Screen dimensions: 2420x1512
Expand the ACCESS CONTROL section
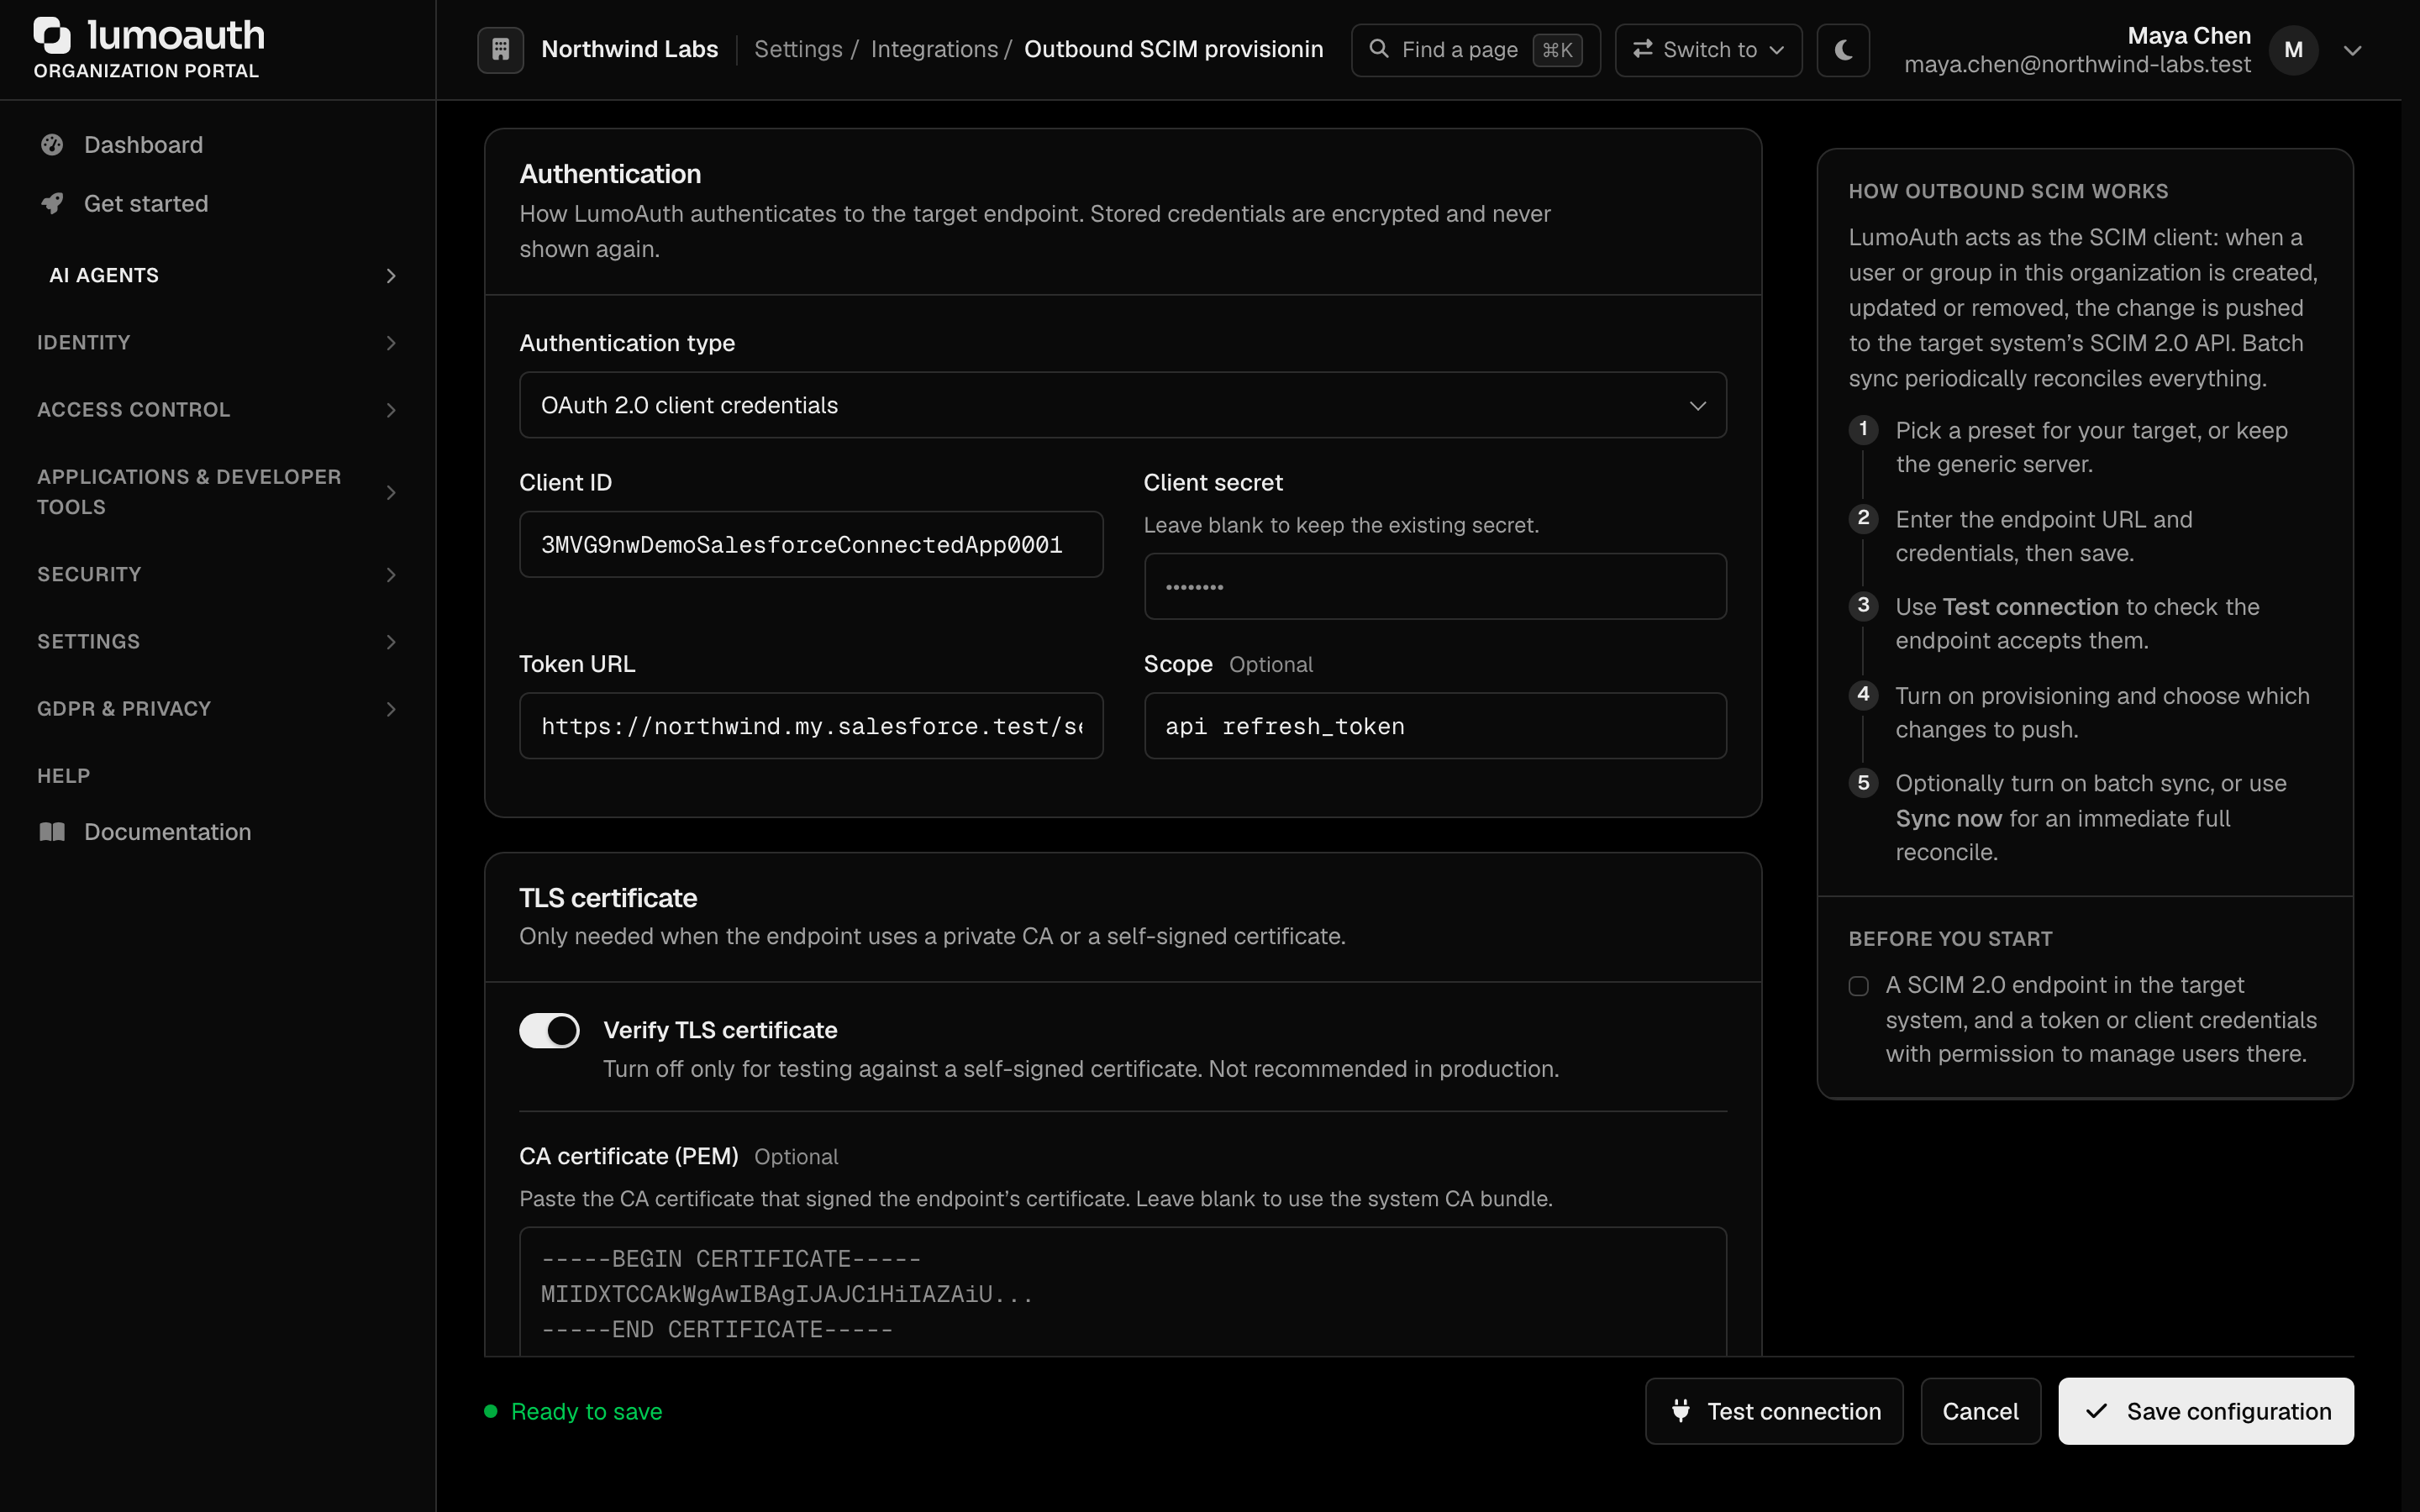click(x=218, y=410)
